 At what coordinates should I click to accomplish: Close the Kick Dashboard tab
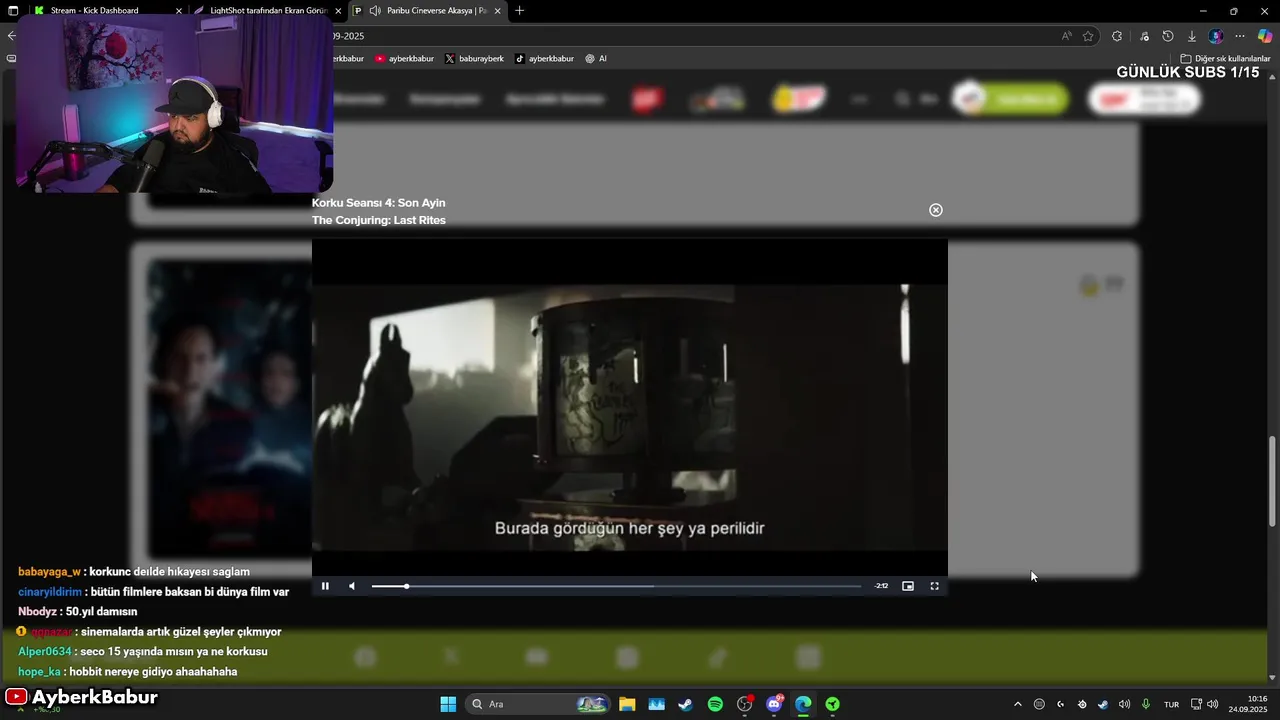click(x=179, y=10)
